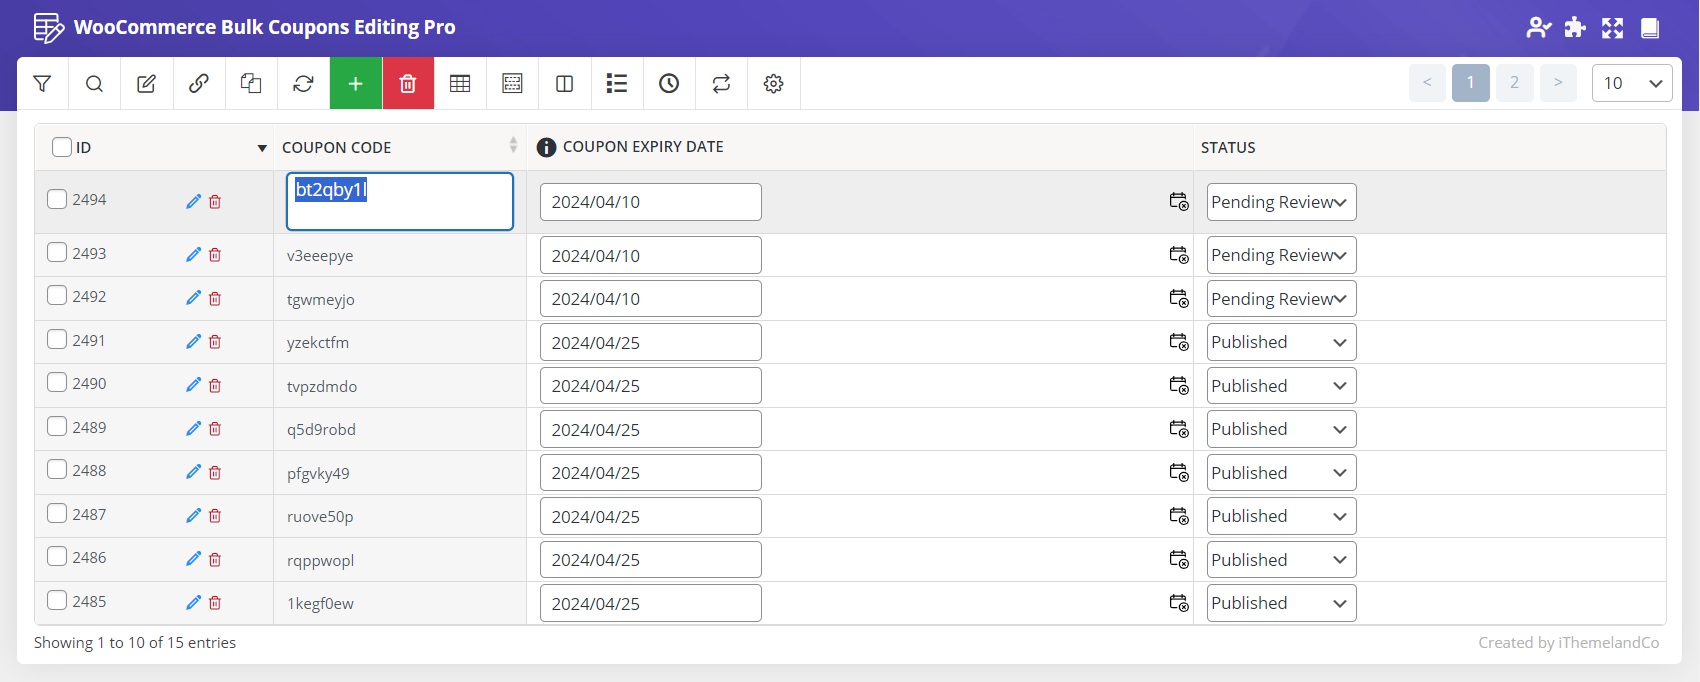
Task: Click expiry date field for coupon 2490
Action: pyautogui.click(x=650, y=386)
